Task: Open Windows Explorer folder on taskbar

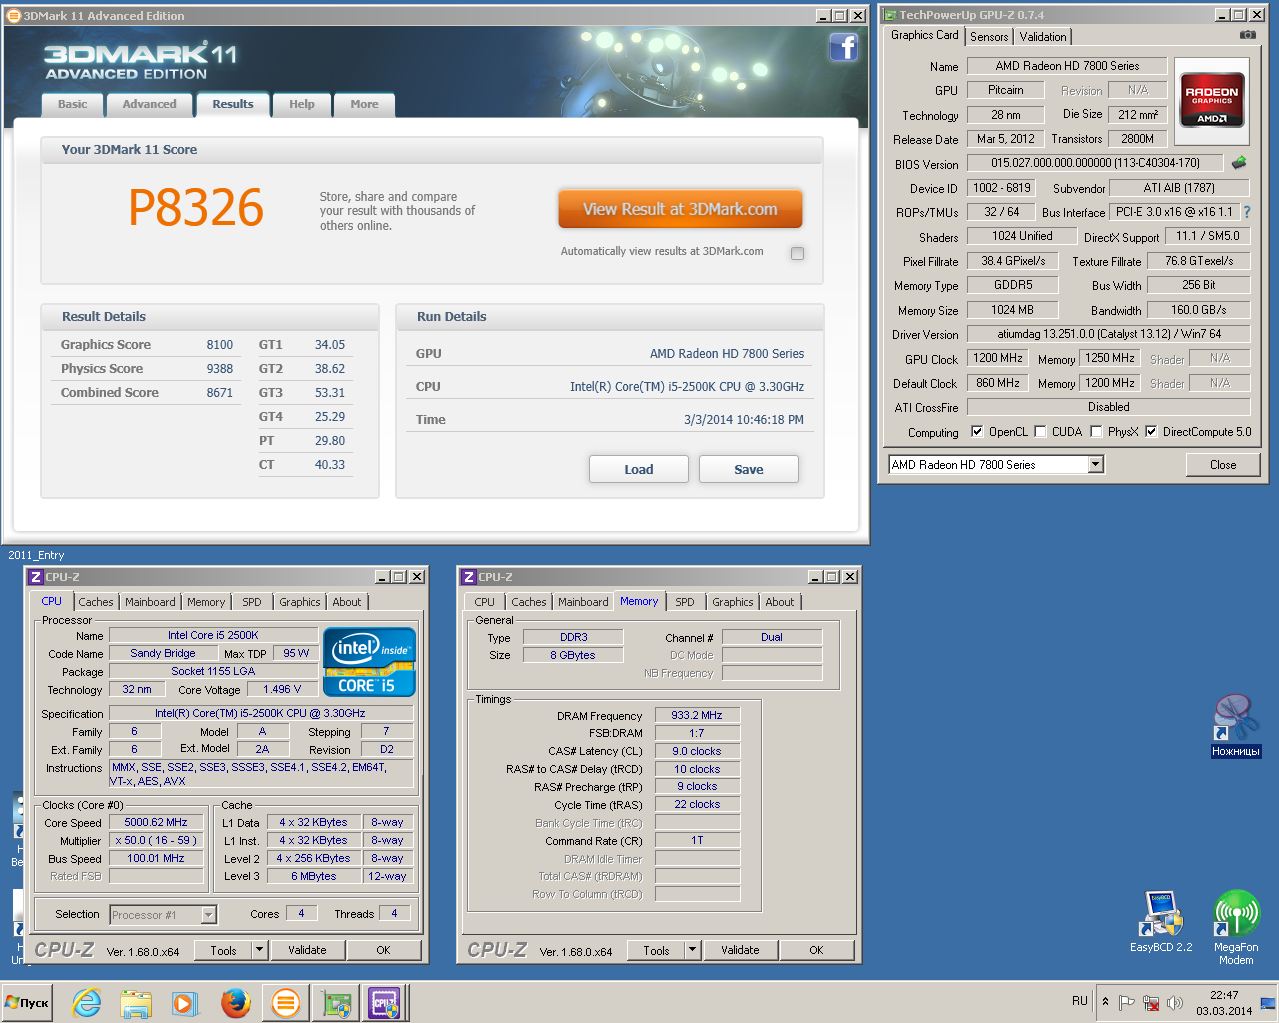Action: [136, 1002]
